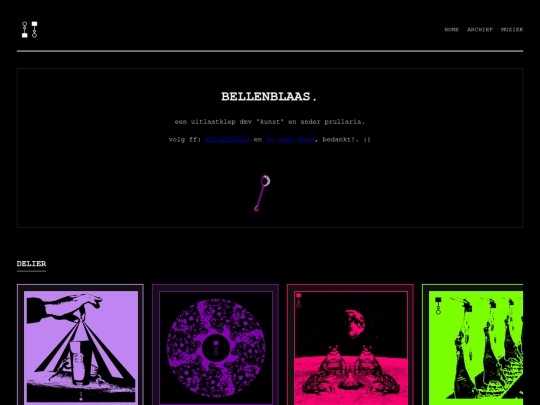Click the BELLENBLAAS. page title
The width and height of the screenshot is (540, 405).
(269, 97)
